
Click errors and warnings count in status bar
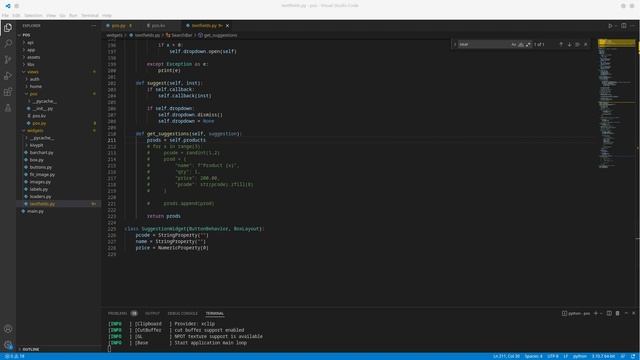pyautogui.click(x=14, y=356)
